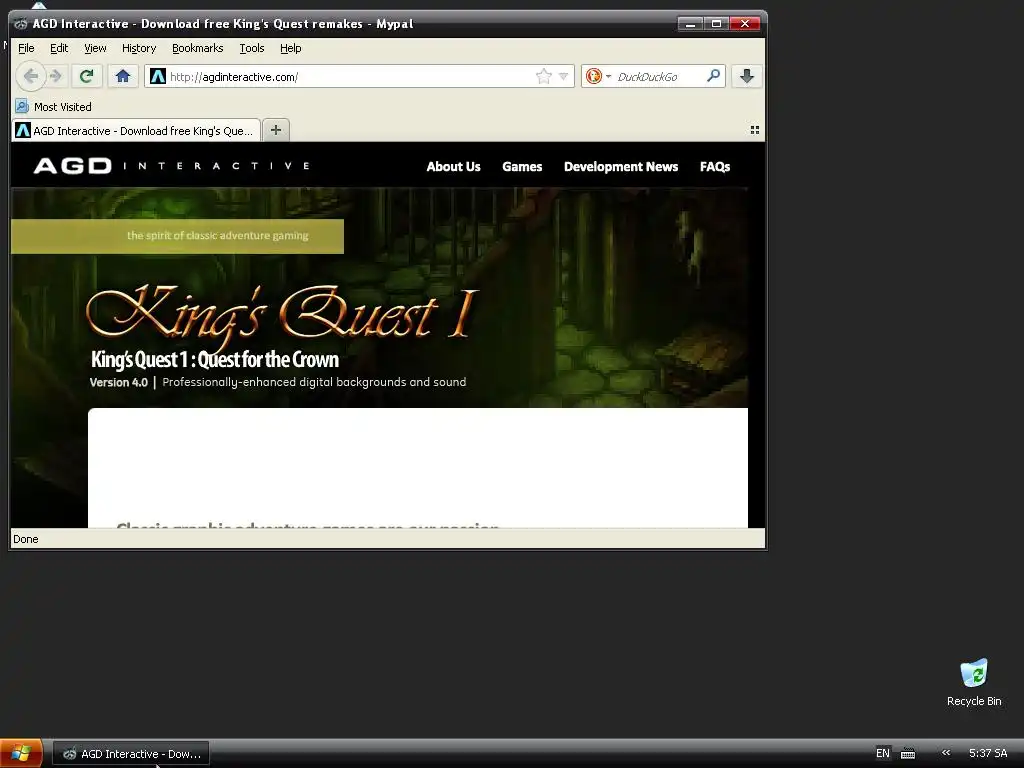
Task: Close the Mypal browser window
Action: click(744, 24)
